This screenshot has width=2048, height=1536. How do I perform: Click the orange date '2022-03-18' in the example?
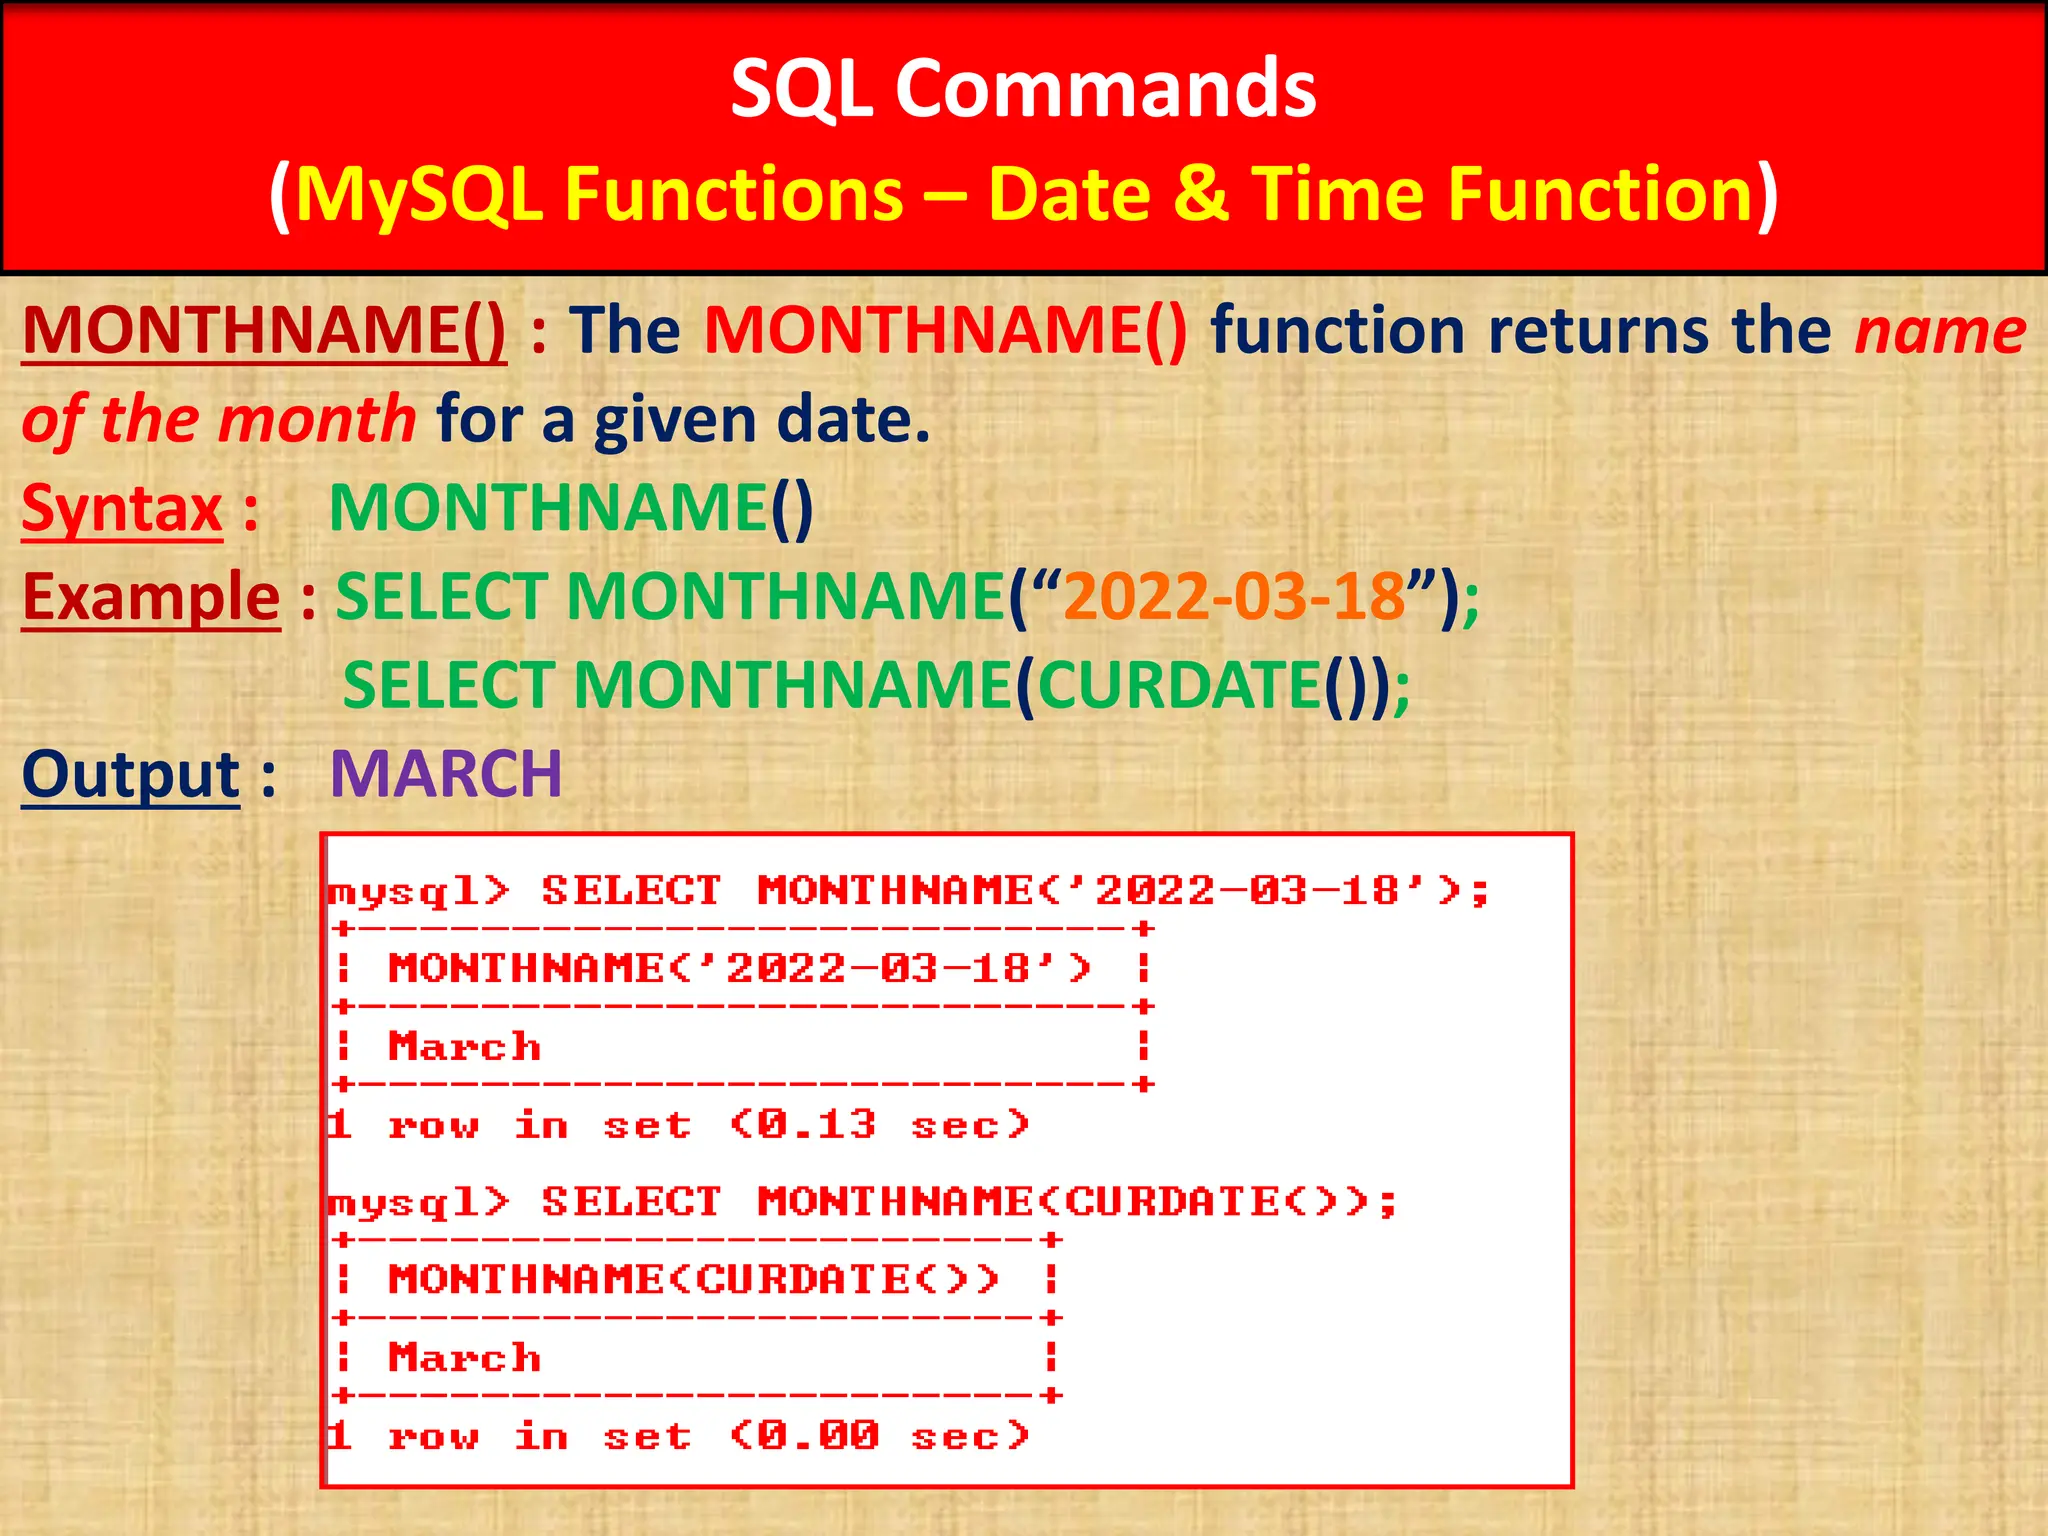(1235, 597)
